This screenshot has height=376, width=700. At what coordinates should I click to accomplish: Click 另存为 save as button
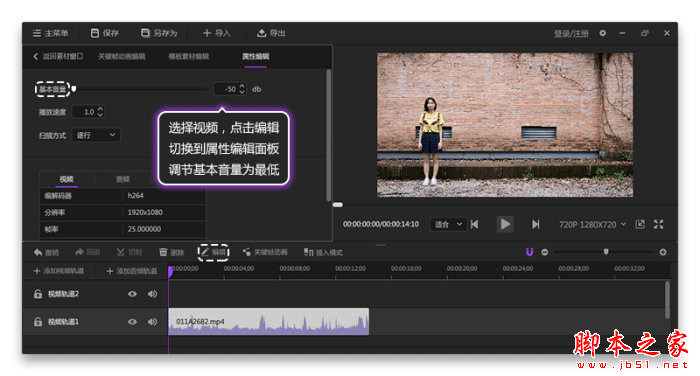(x=159, y=33)
